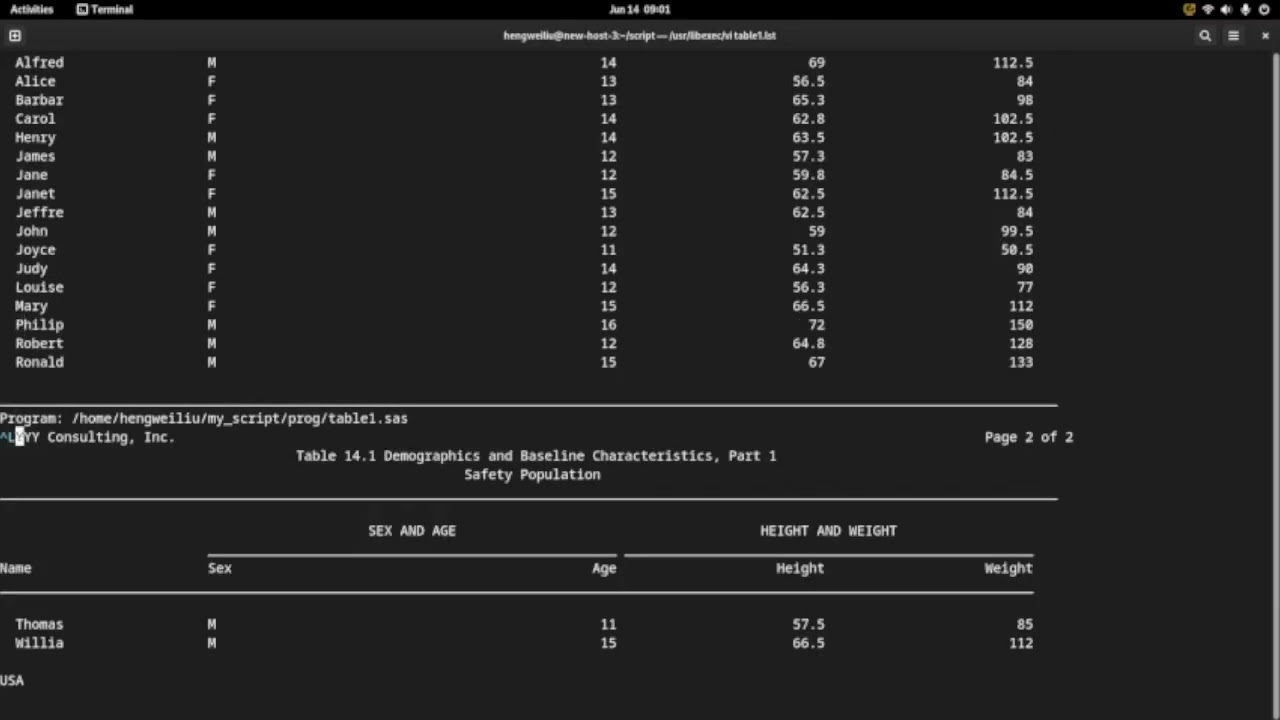The image size is (1280, 720).
Task: Select the name James
Action: click(x=35, y=156)
